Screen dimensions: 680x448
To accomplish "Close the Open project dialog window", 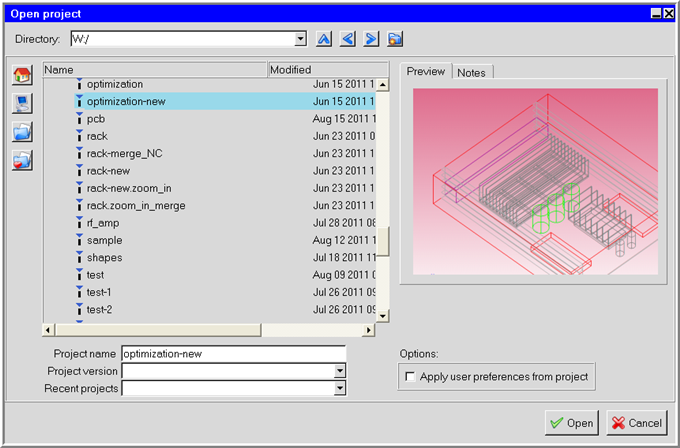I will pos(669,14).
